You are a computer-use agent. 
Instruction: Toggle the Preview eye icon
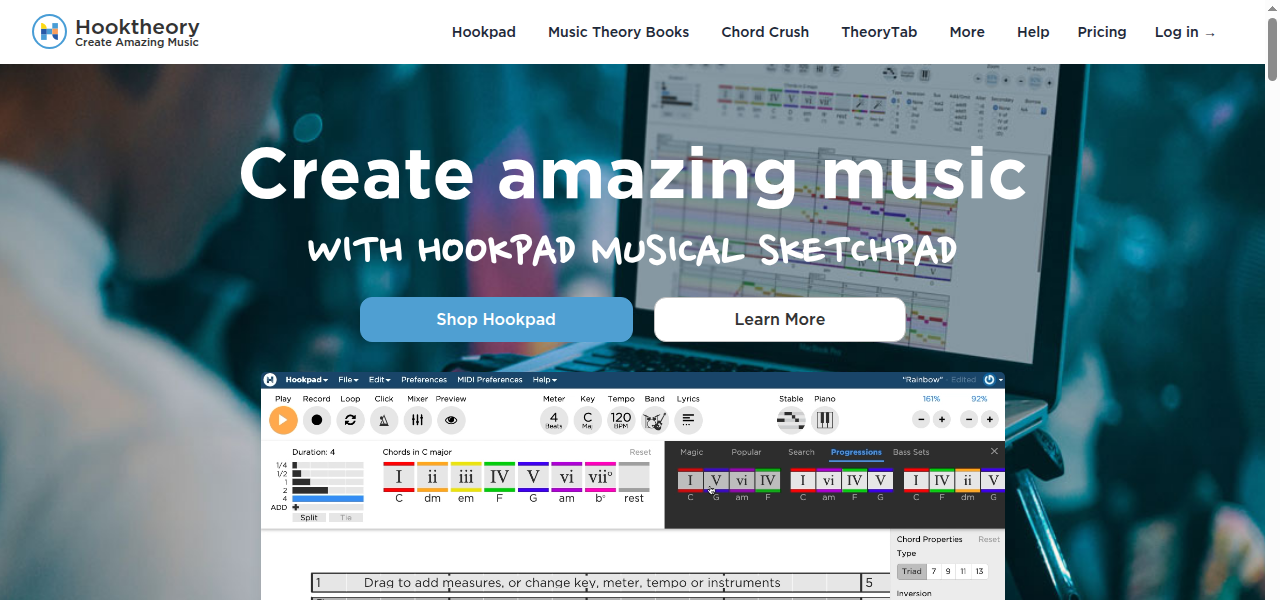pos(451,420)
